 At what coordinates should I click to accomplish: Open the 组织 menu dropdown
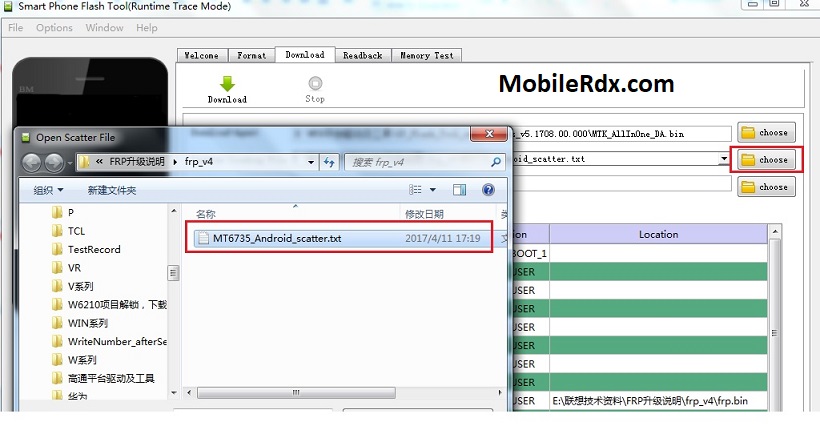pyautogui.click(x=48, y=190)
